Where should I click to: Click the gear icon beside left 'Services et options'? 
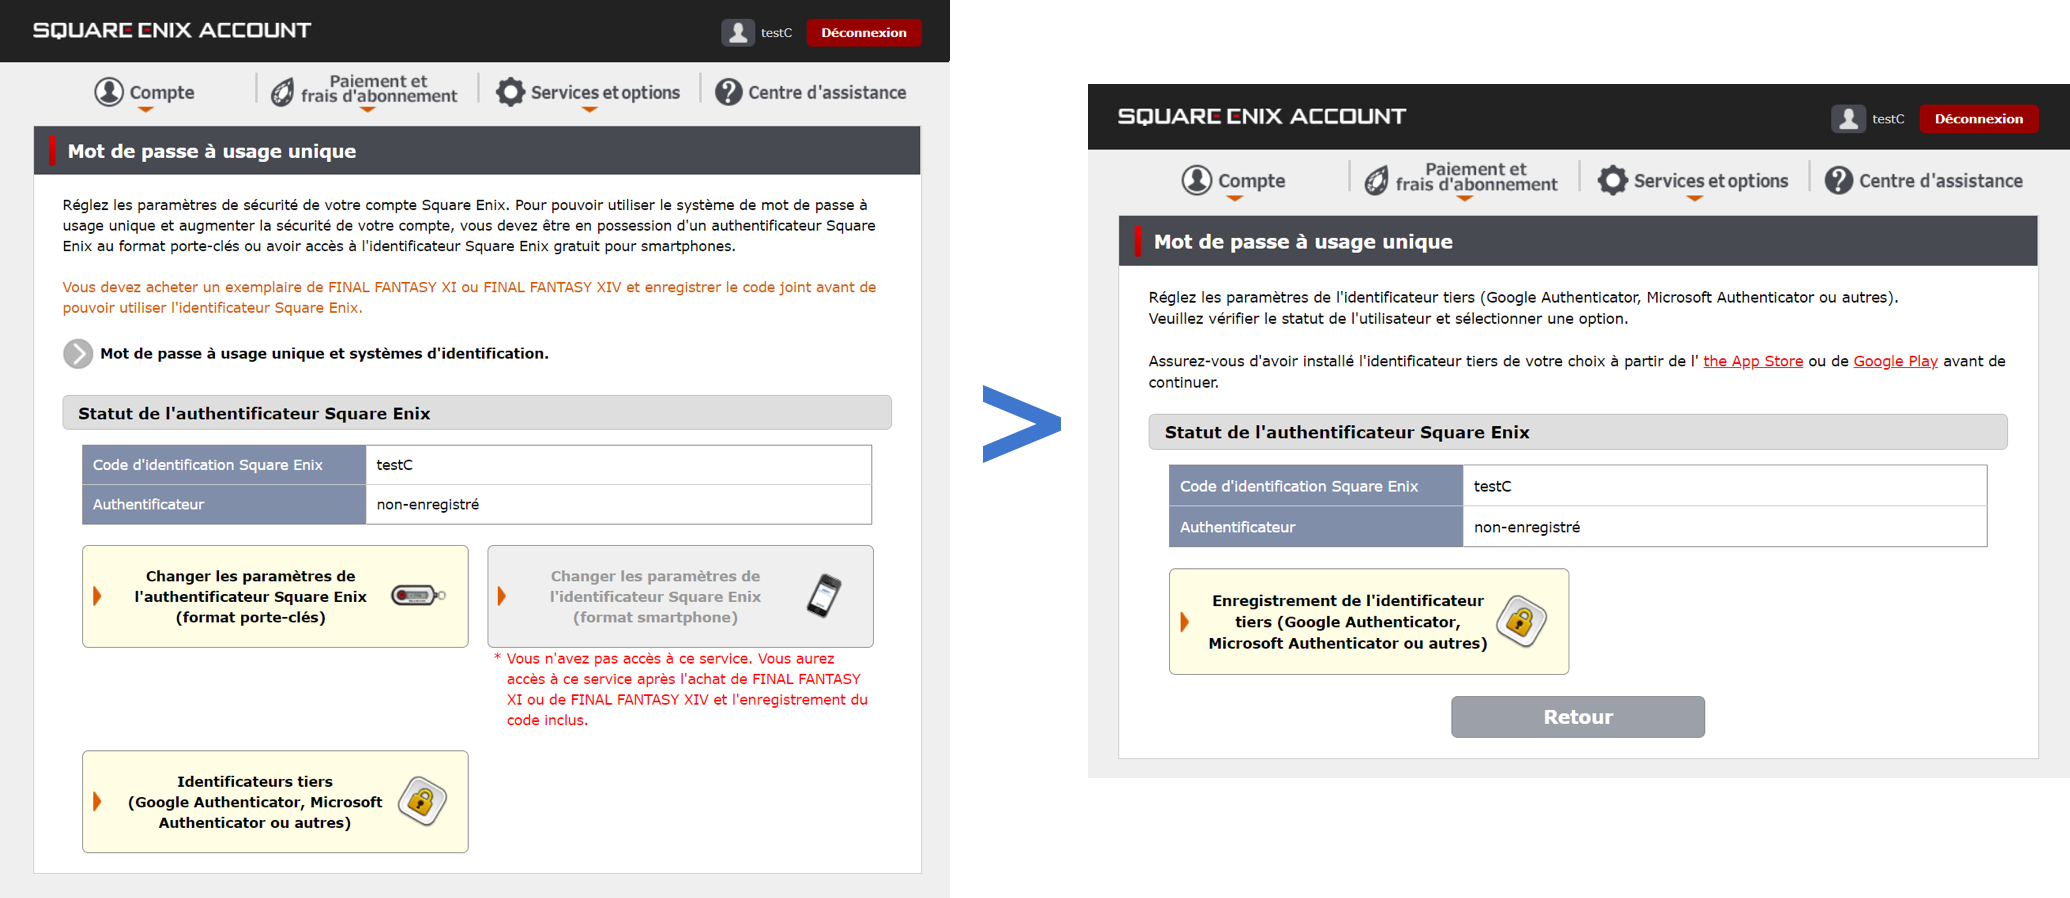pos(510,92)
